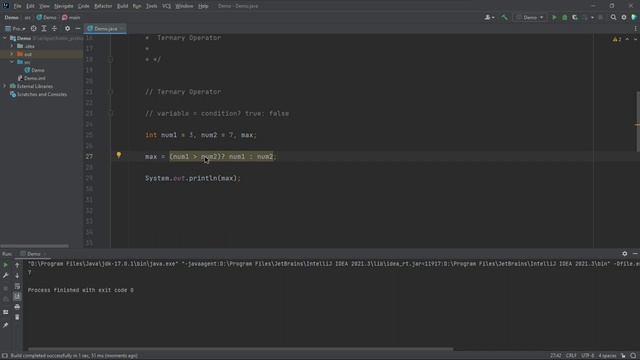The image size is (640, 360).
Task: Collapse the src folder
Action: click(12, 62)
